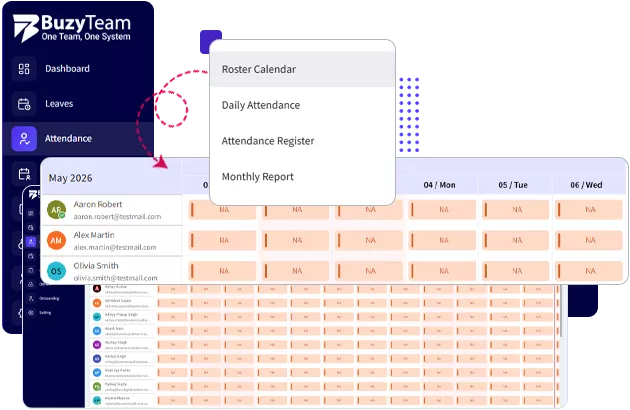The height and width of the screenshot is (410, 630).
Task: Open Alex Martin's name in the roster
Action: (94, 235)
